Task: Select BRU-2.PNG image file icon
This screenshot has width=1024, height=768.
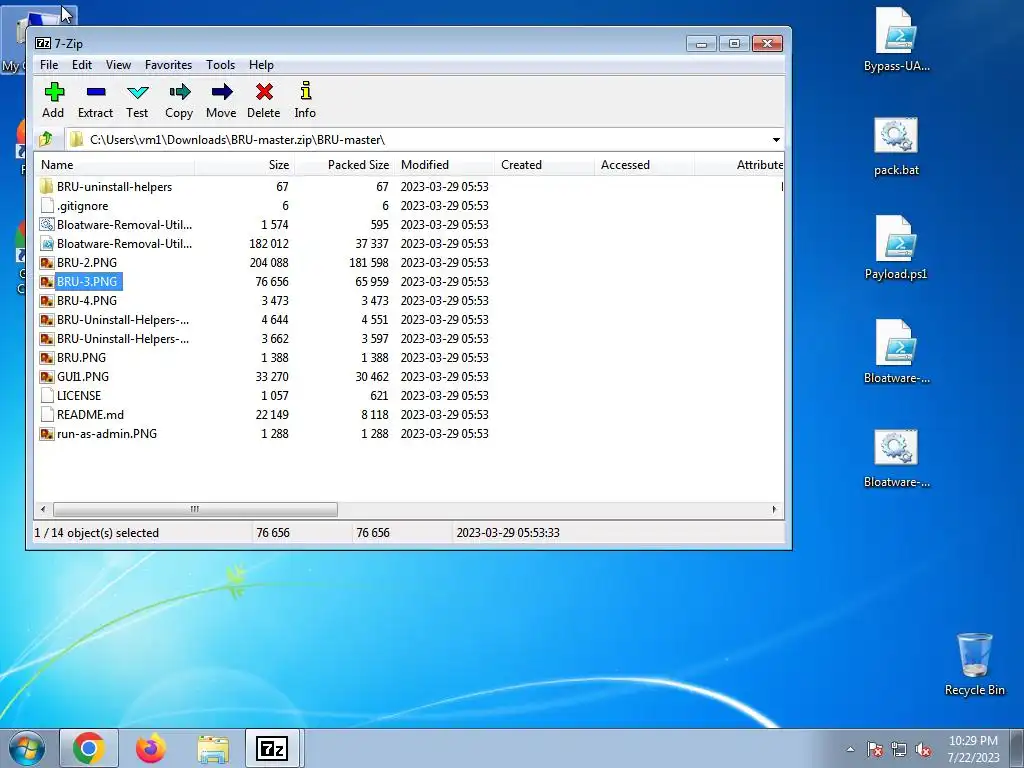Action: [x=46, y=263]
